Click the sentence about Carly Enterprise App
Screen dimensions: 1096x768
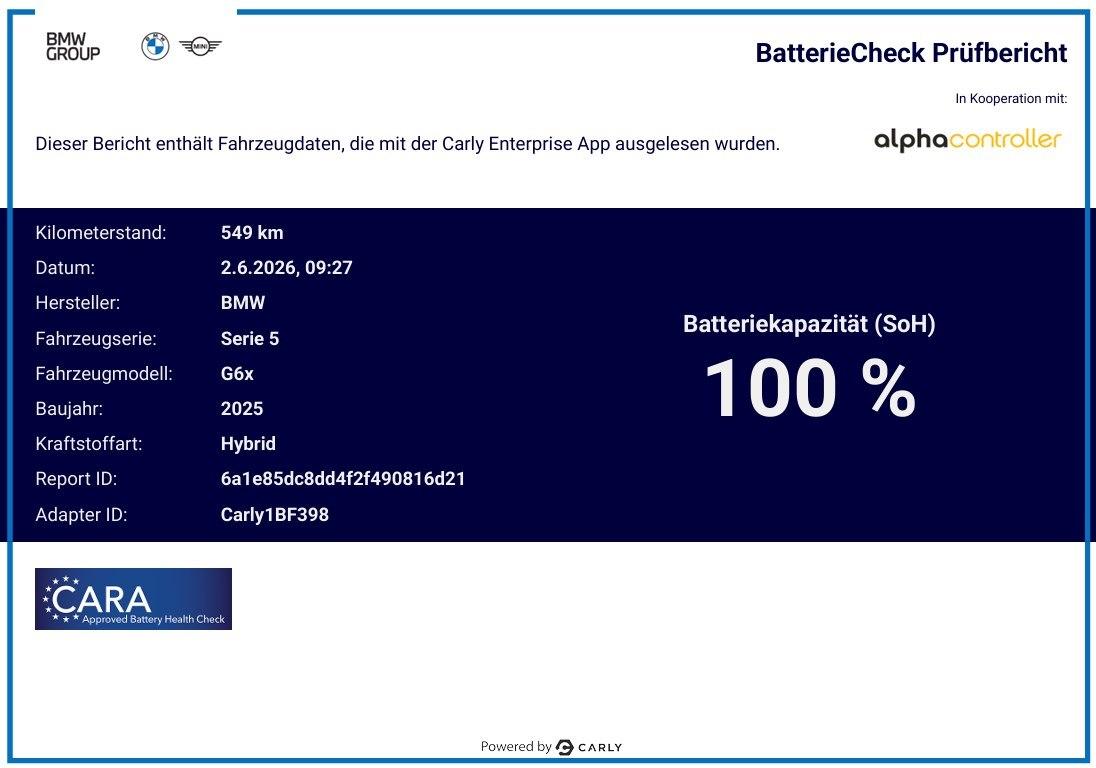click(408, 144)
